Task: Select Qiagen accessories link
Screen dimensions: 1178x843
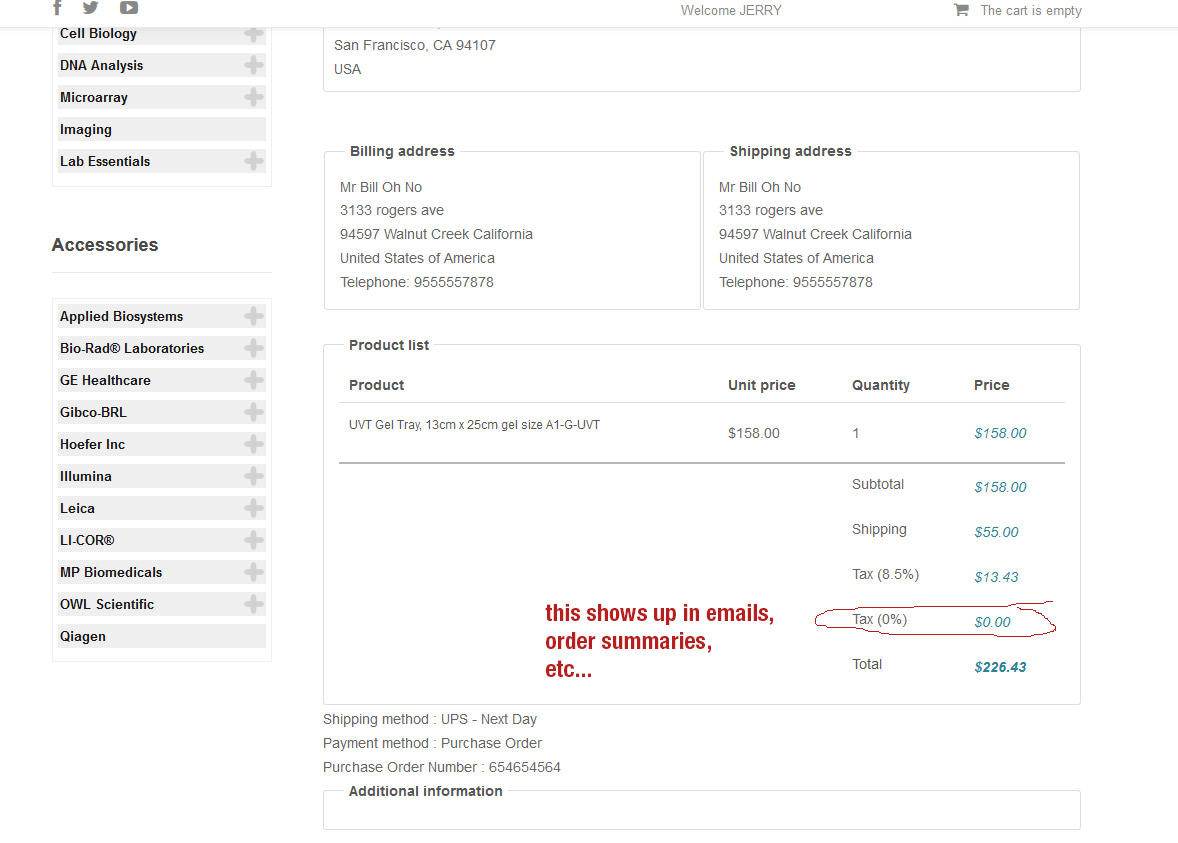Action: (83, 636)
